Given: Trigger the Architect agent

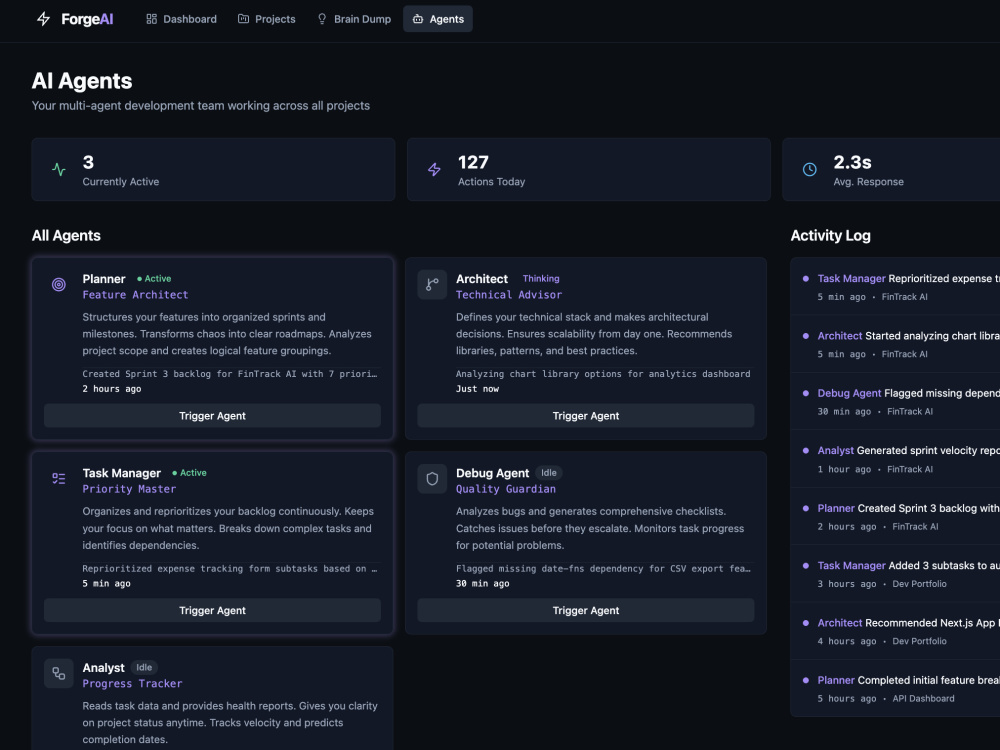Looking at the screenshot, I should click(x=585, y=416).
